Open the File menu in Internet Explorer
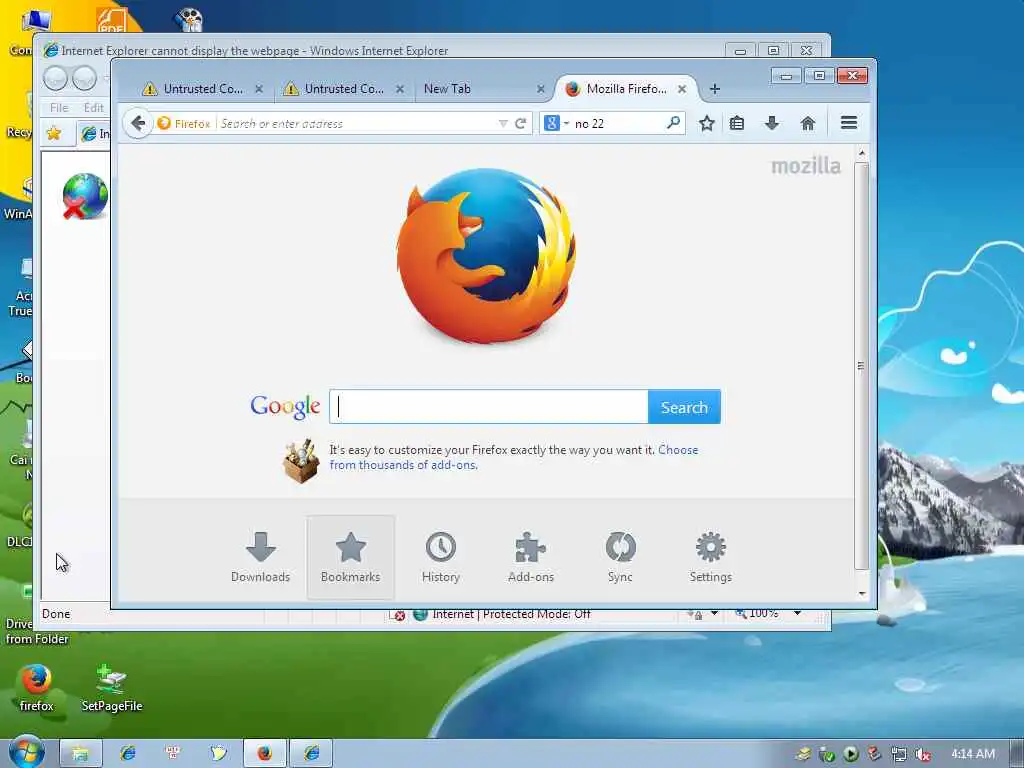The image size is (1024, 768). coord(59,108)
